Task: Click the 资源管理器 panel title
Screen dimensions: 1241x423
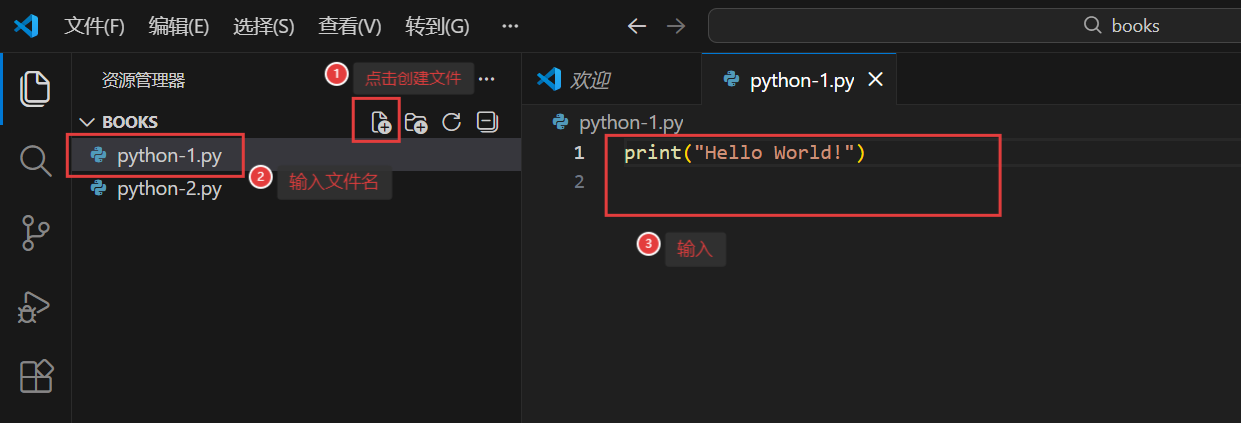Action: click(143, 80)
